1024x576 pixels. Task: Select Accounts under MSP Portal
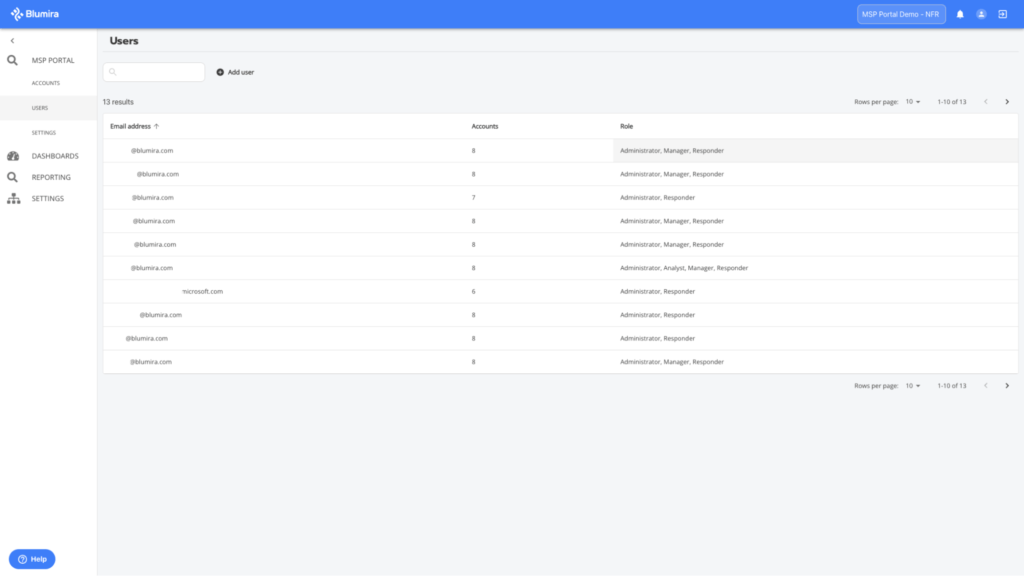pos(45,83)
